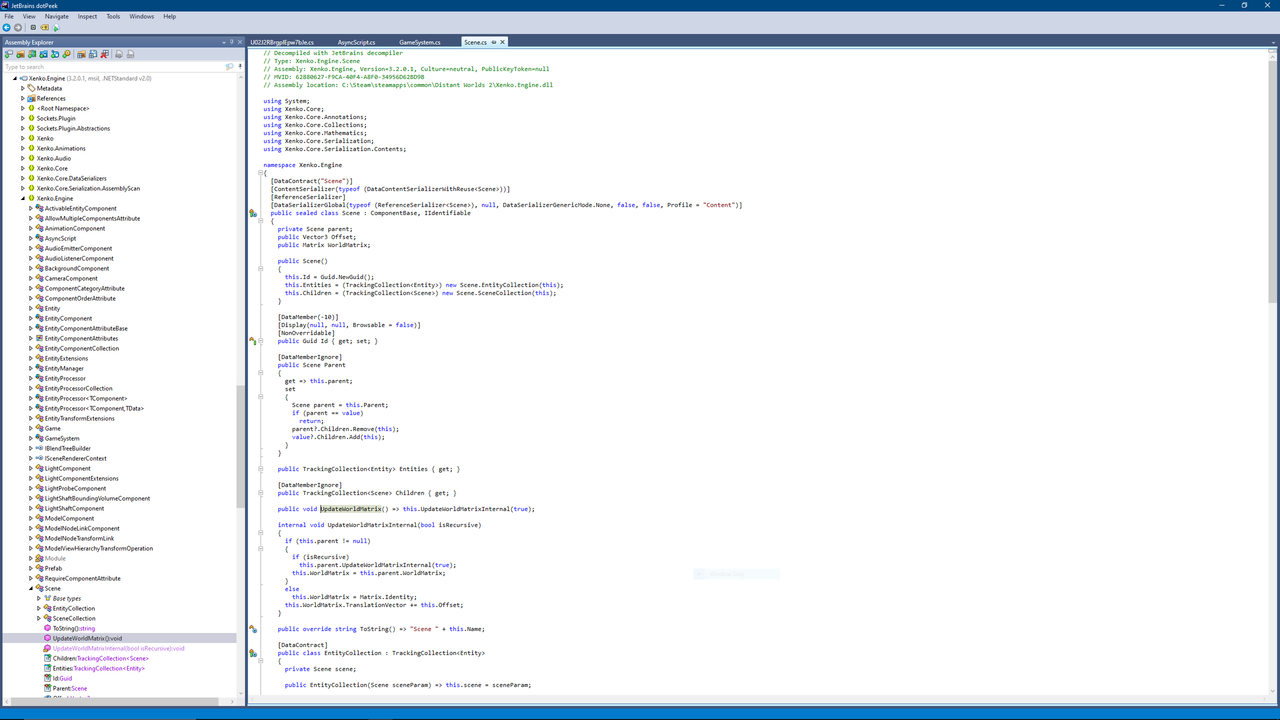1280x720 pixels.
Task: Open the View menu
Action: [x=29, y=16]
